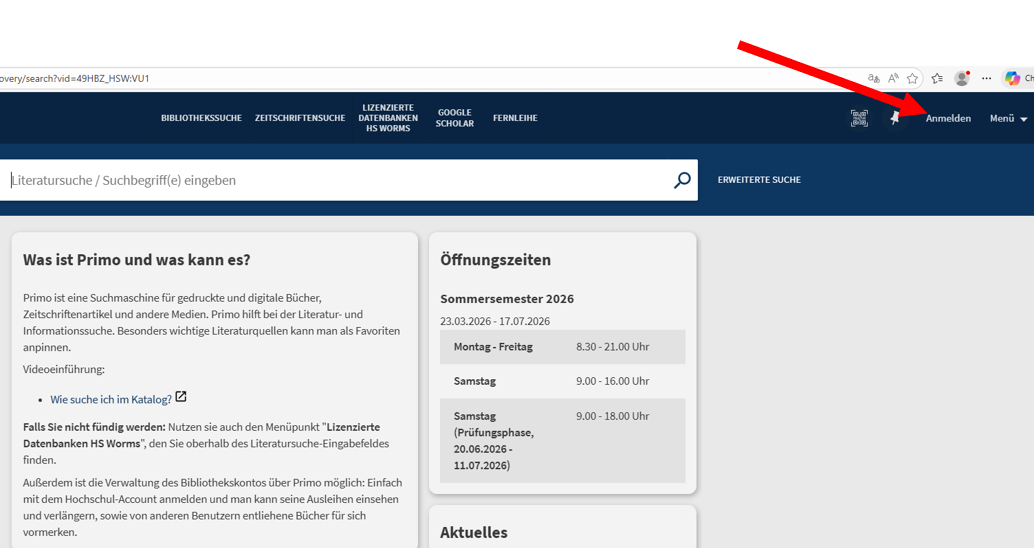Open the Bibliothekssuche menu item
The height and width of the screenshot is (548, 1034).
click(x=201, y=118)
